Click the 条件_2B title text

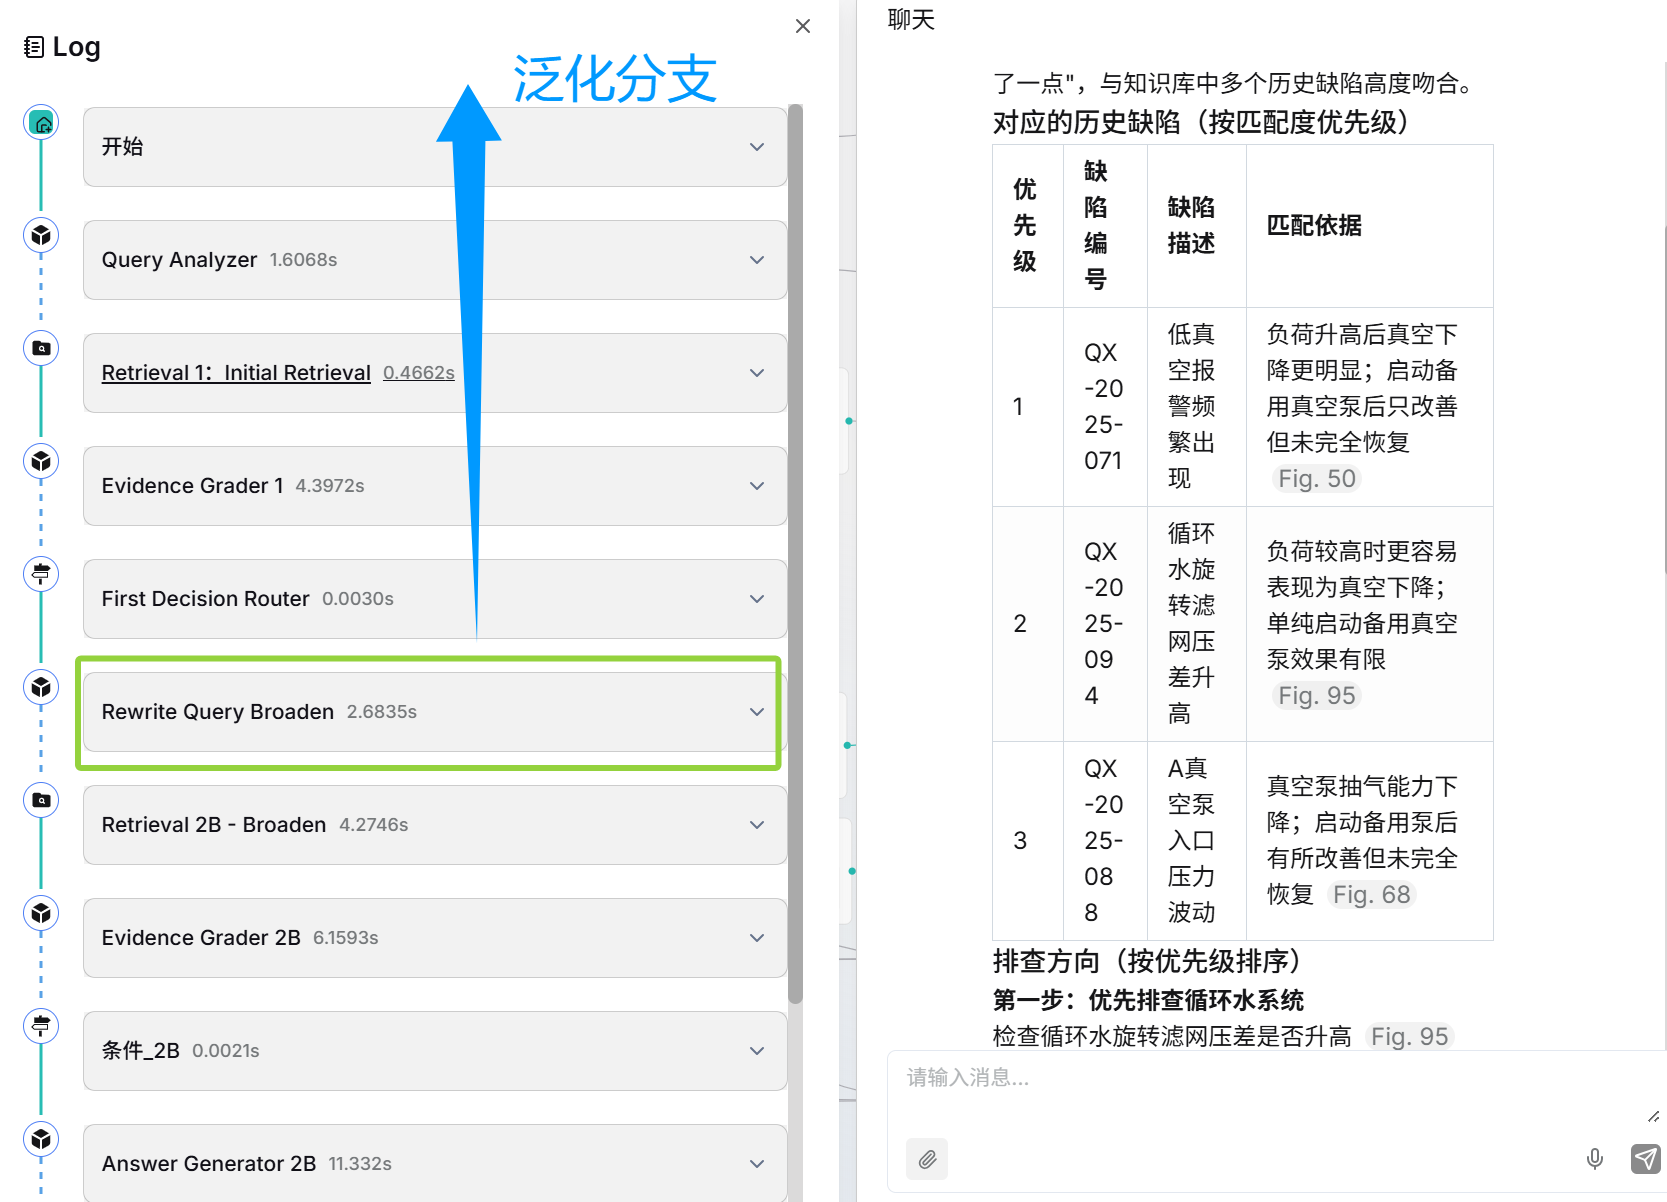click(x=141, y=1051)
